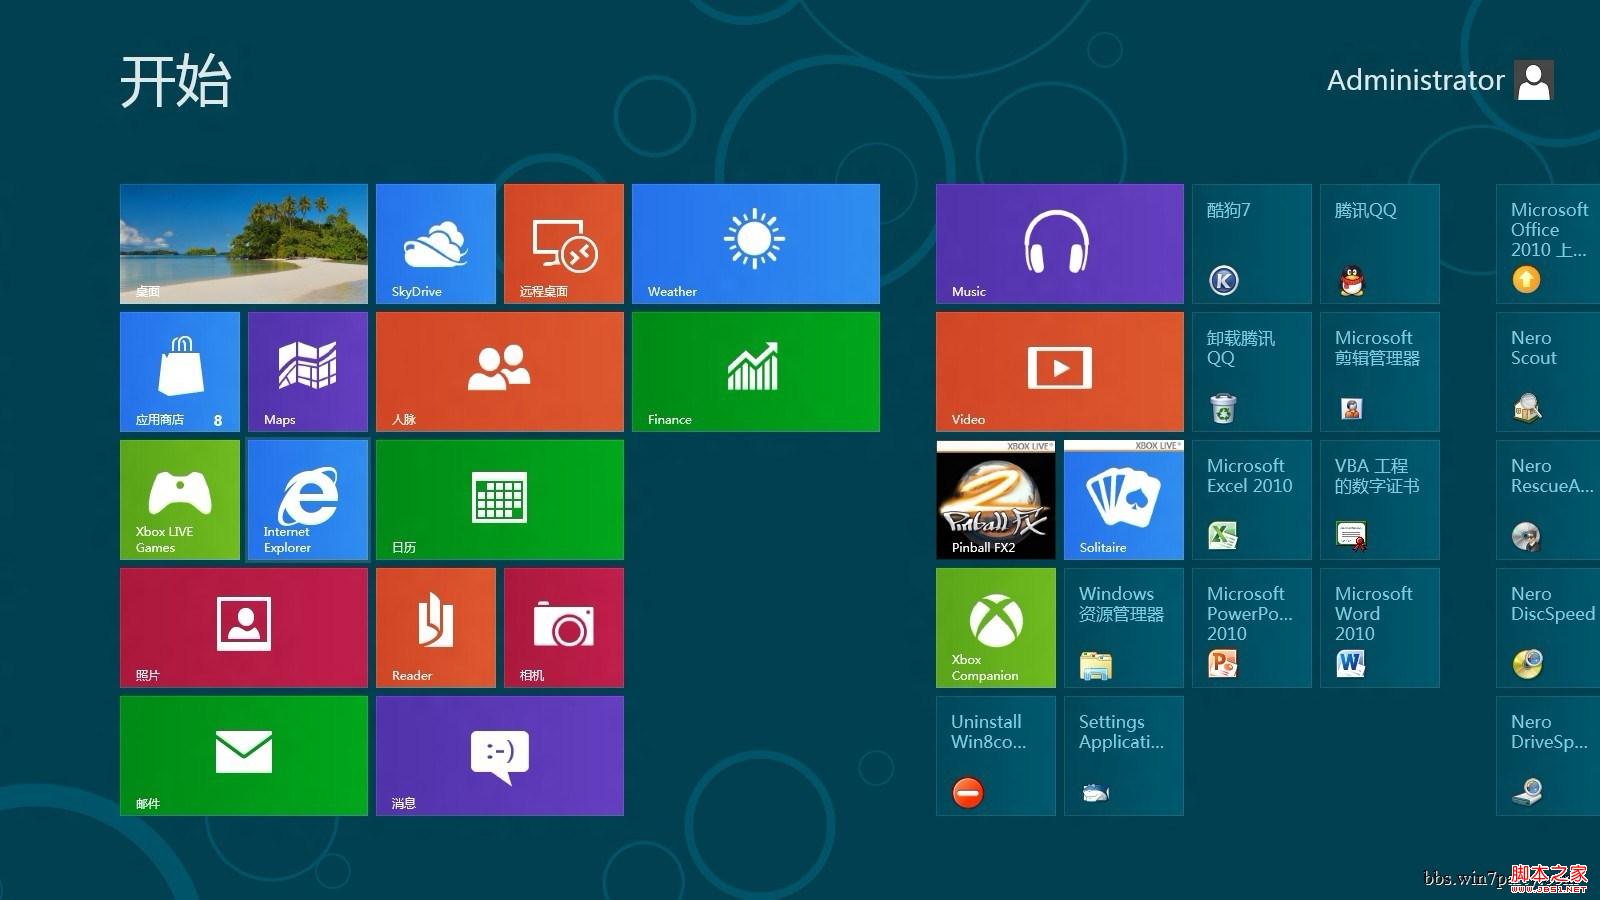Open the Xbox Companion tile
1600x900 pixels.
click(x=996, y=628)
